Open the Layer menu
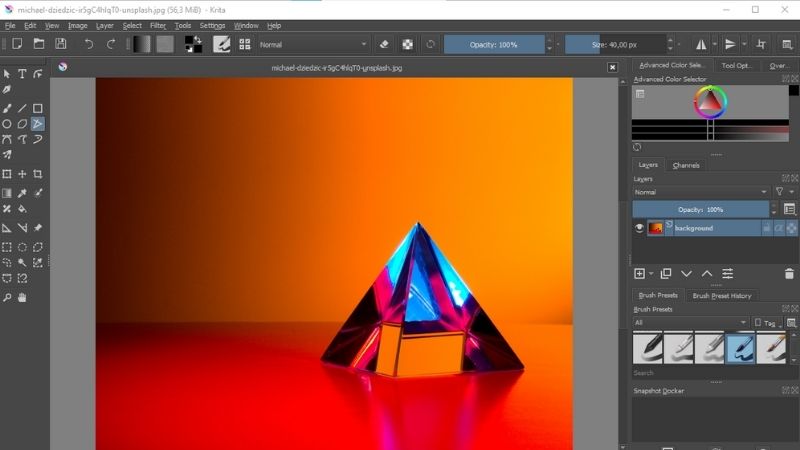Screen dimensions: 800x450 [105, 26]
